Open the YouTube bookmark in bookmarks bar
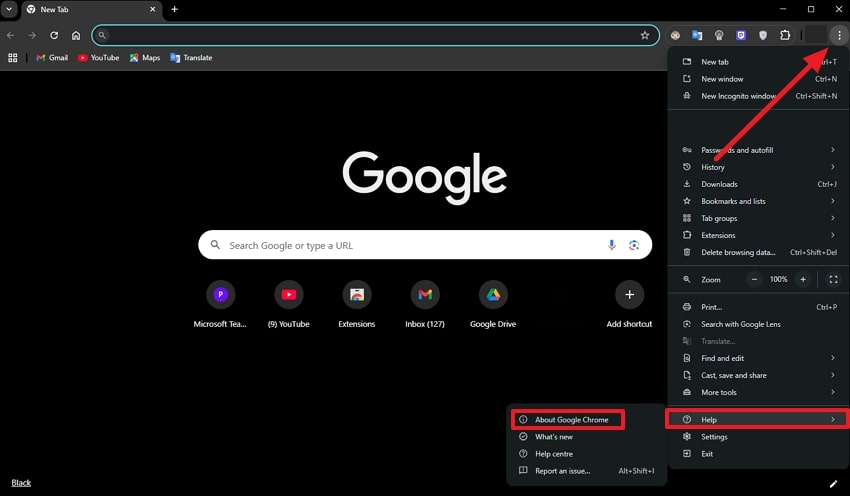Image resolution: width=850 pixels, height=496 pixels. (98, 57)
